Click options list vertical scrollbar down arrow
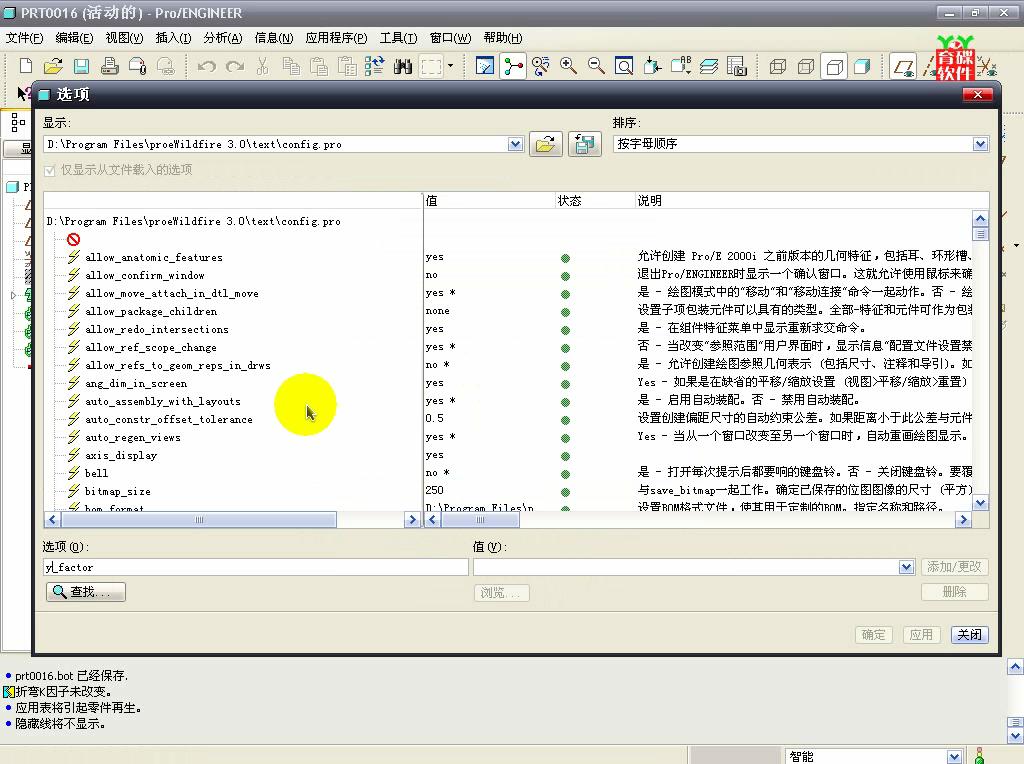 (x=980, y=503)
